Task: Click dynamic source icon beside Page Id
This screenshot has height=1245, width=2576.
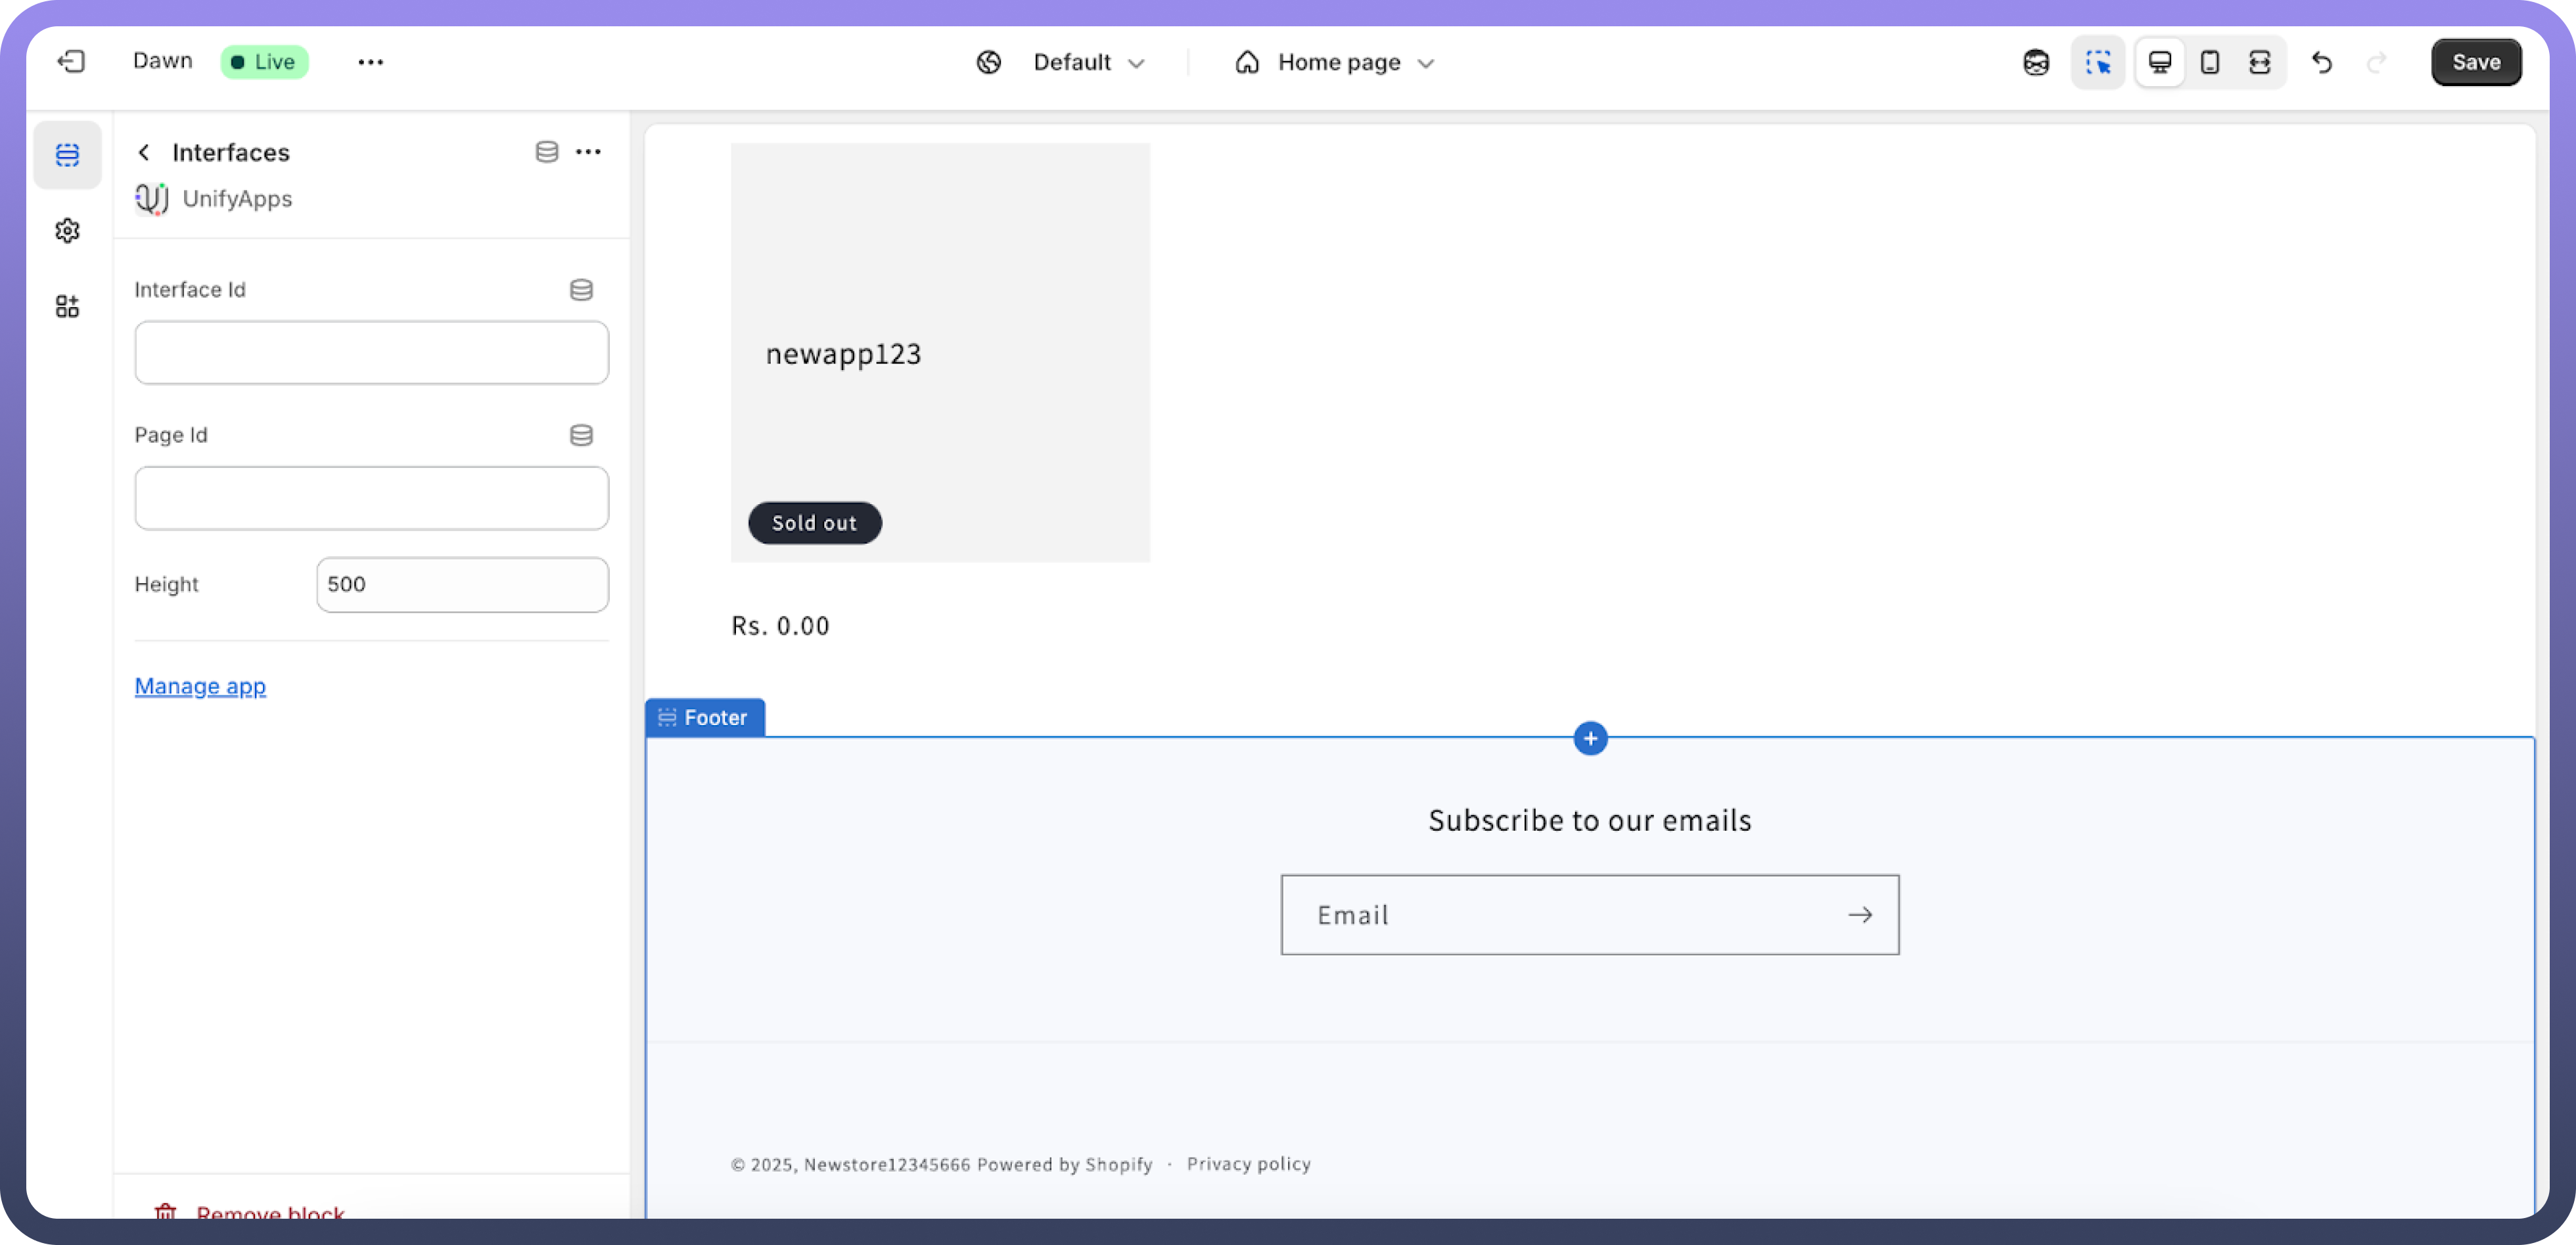Action: coord(581,435)
